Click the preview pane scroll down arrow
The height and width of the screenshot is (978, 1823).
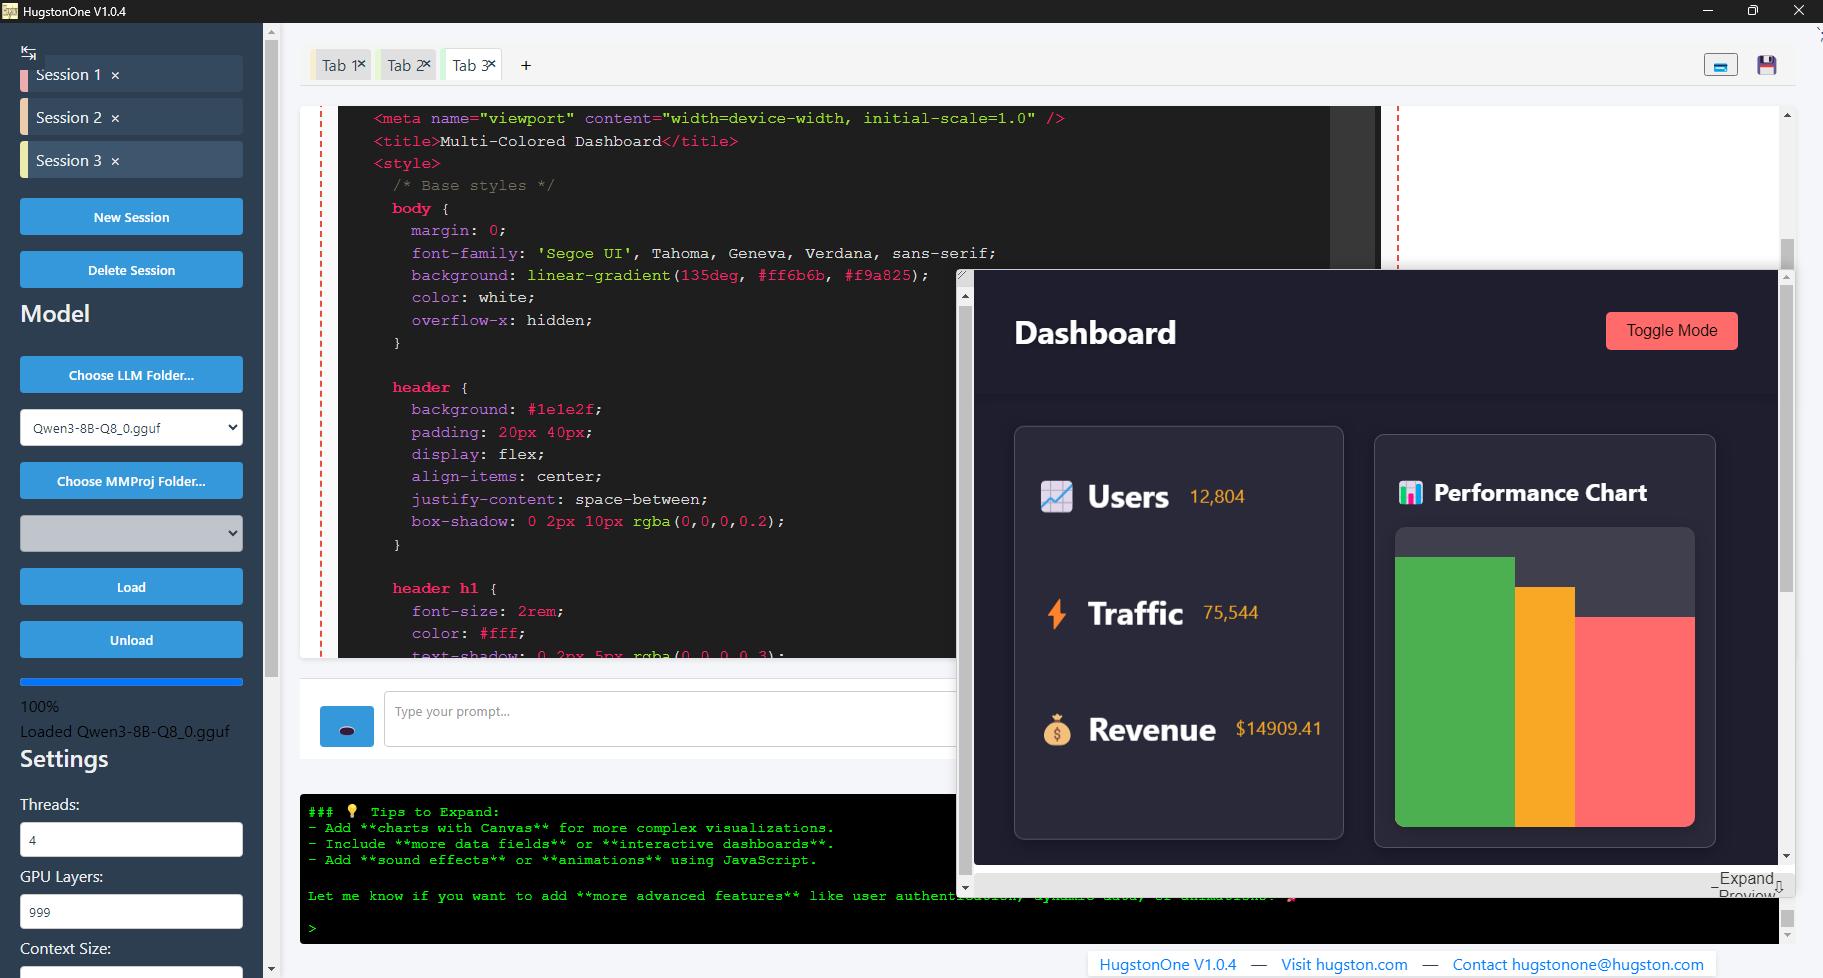(1786, 857)
